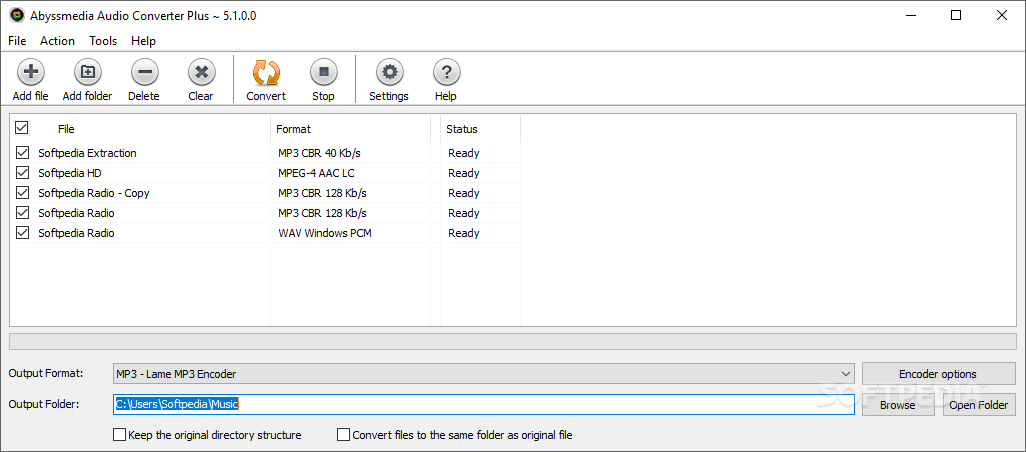Click the Add folder toolbar icon

point(87,73)
